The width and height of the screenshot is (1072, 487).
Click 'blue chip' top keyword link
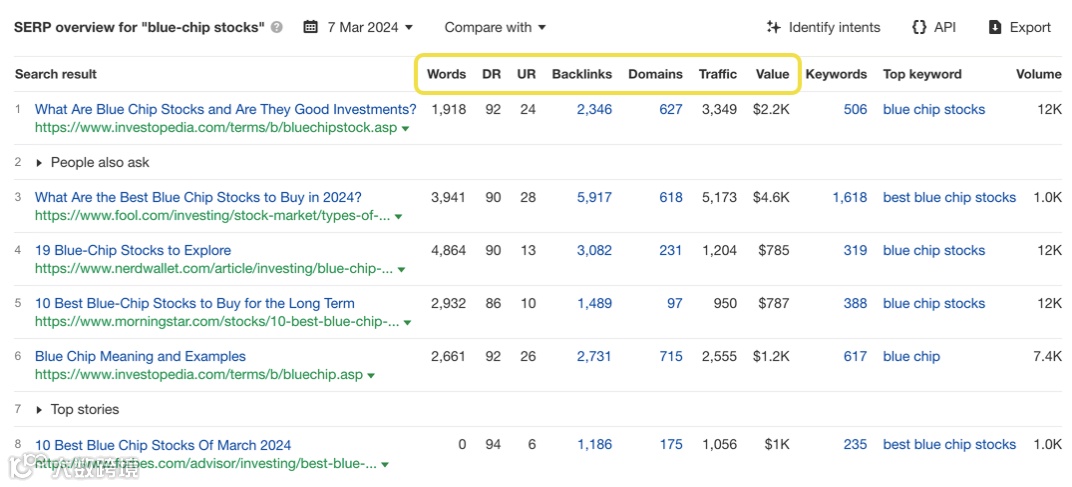click(911, 356)
